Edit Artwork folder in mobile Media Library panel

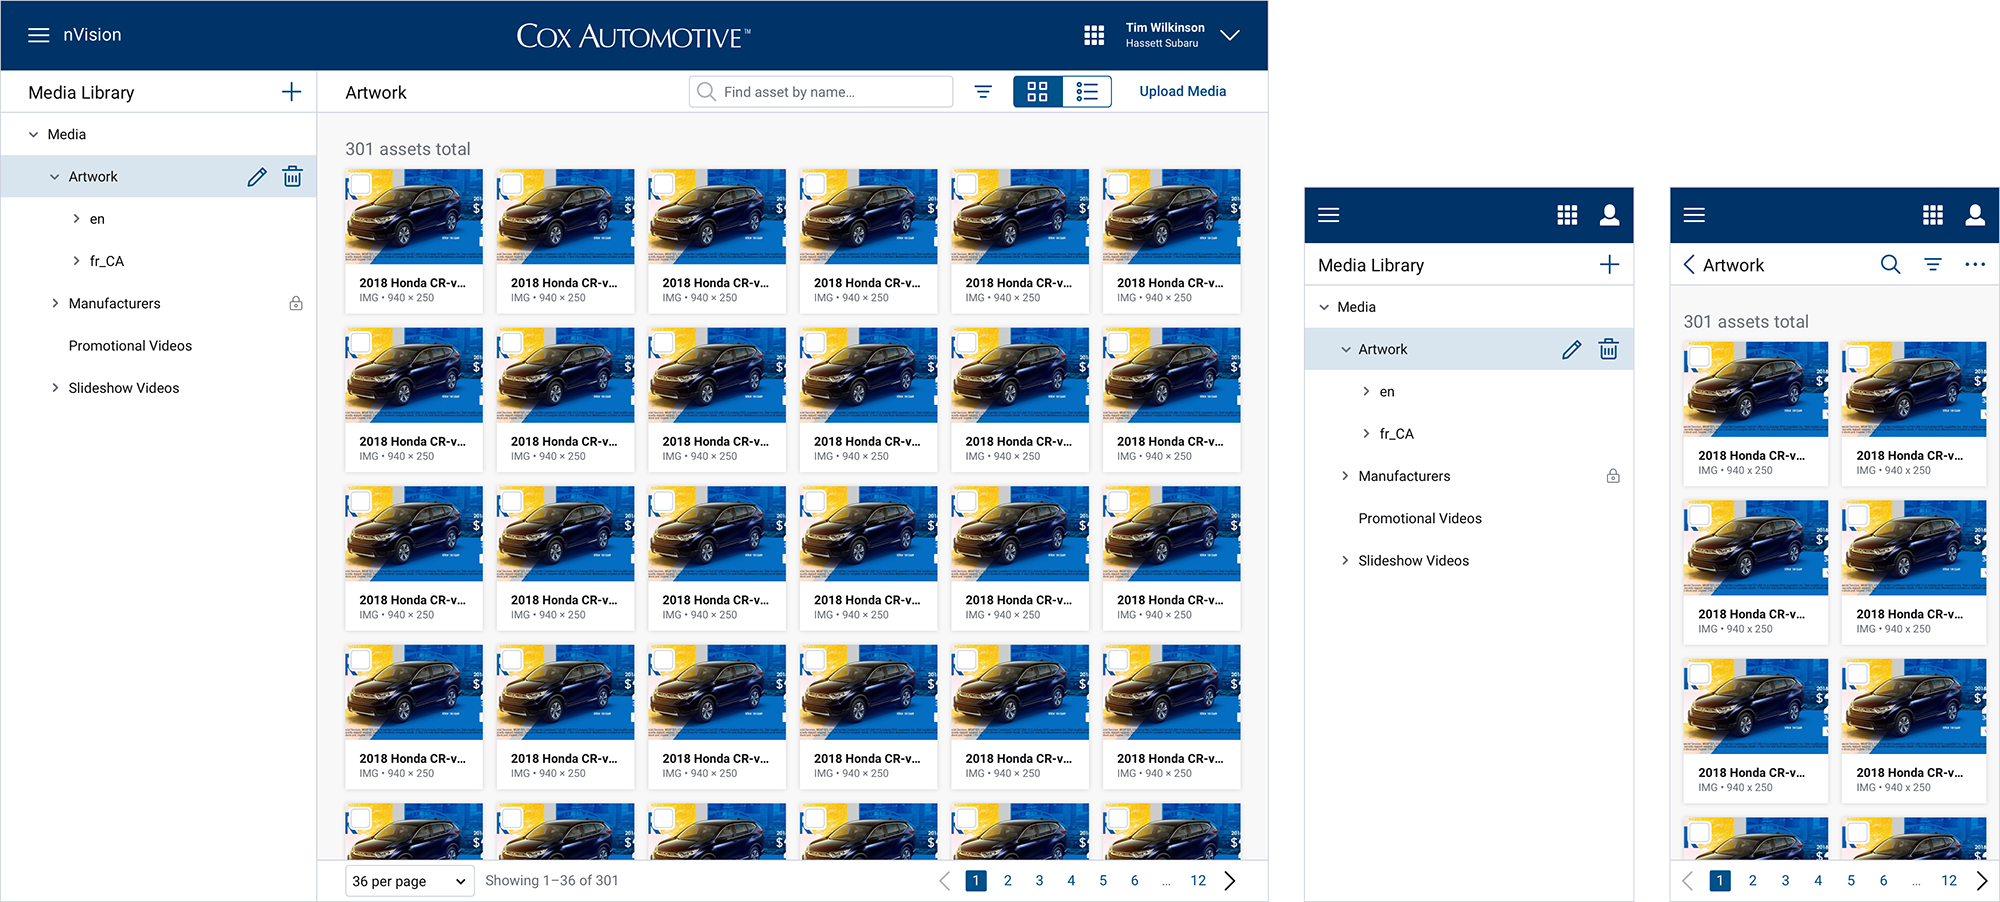point(1572,350)
